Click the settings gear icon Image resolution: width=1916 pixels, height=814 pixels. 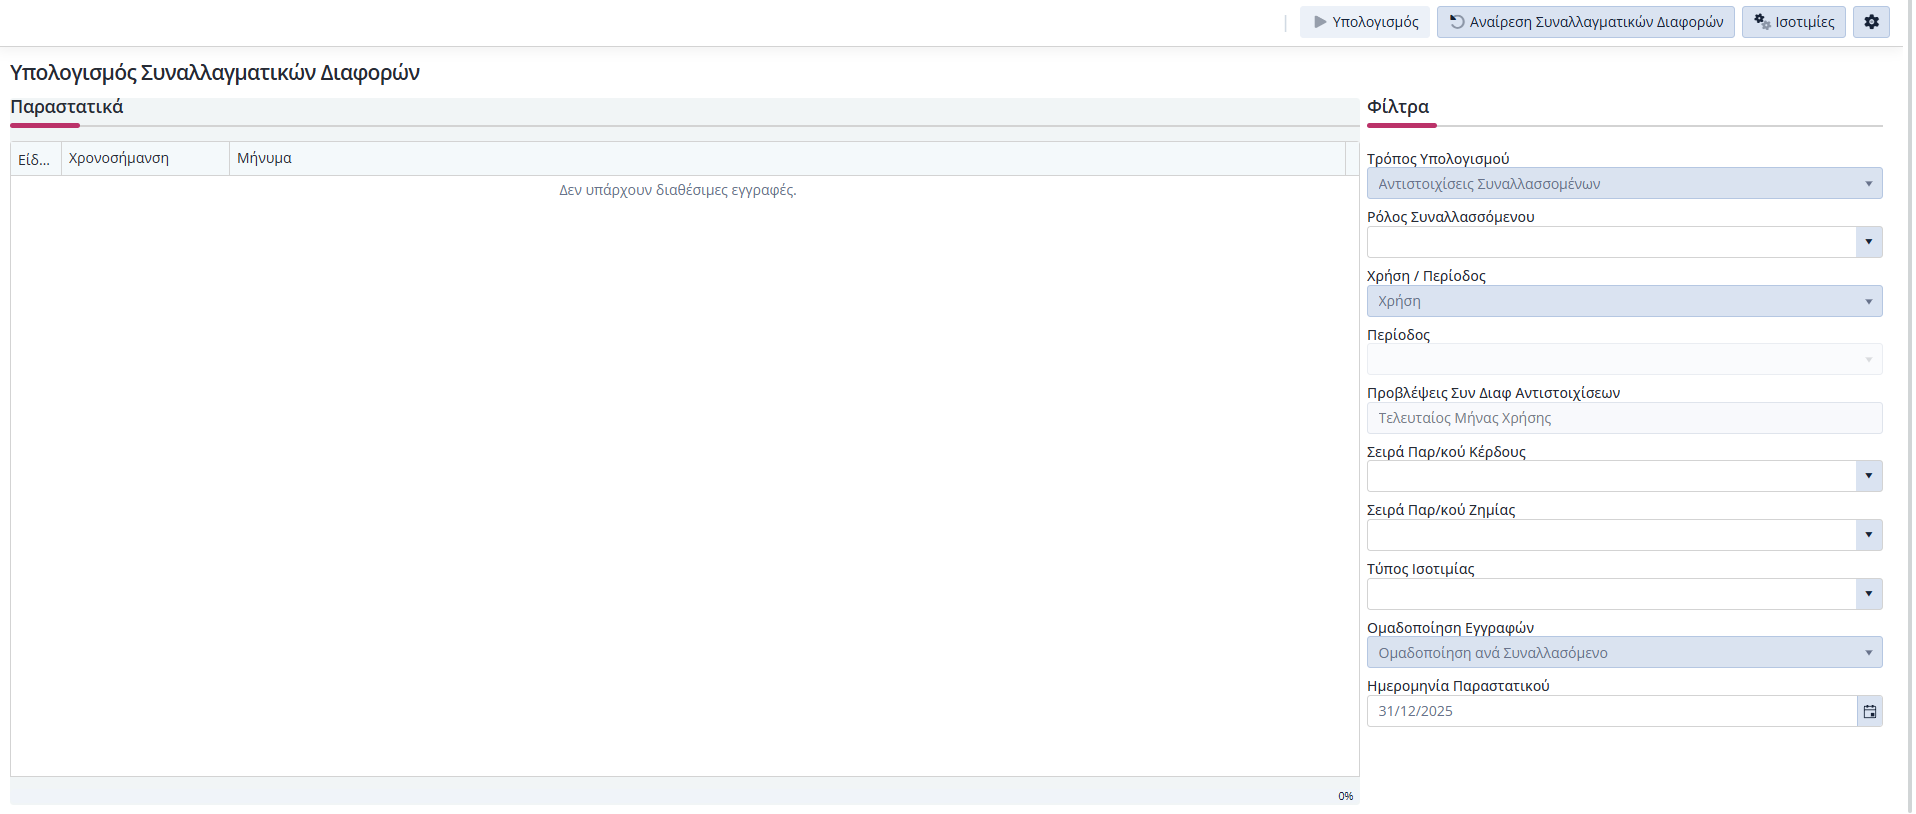coord(1870,22)
